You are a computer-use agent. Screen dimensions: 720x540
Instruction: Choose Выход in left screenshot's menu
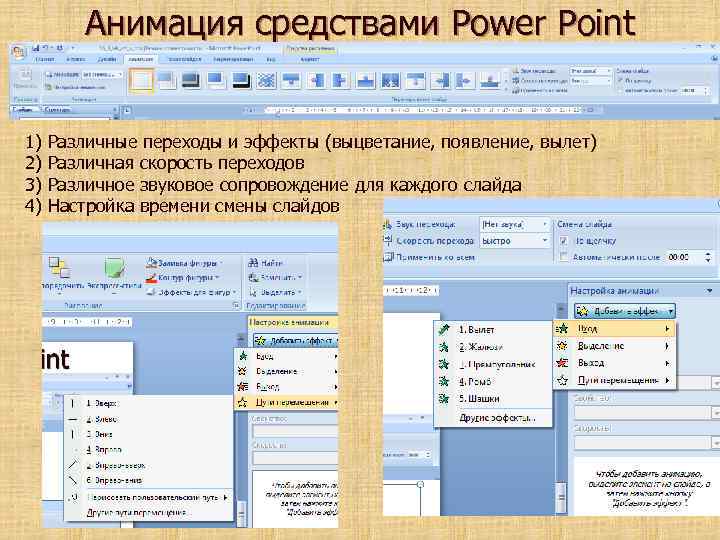287,387
